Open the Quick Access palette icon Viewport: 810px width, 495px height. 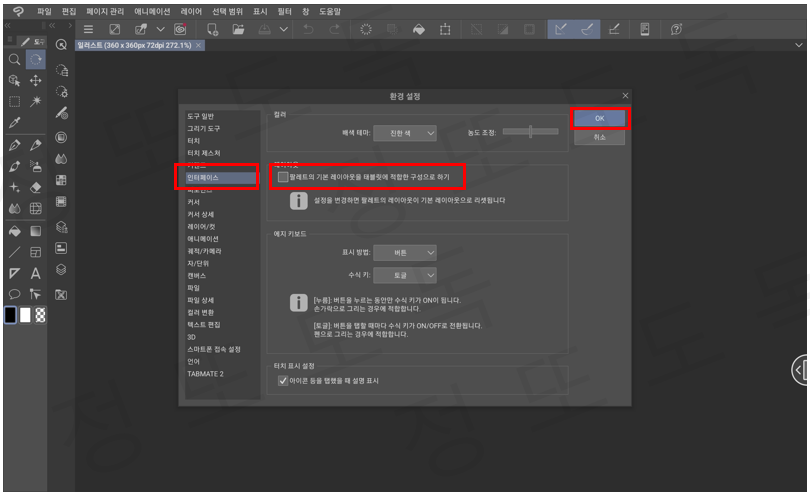[61, 45]
